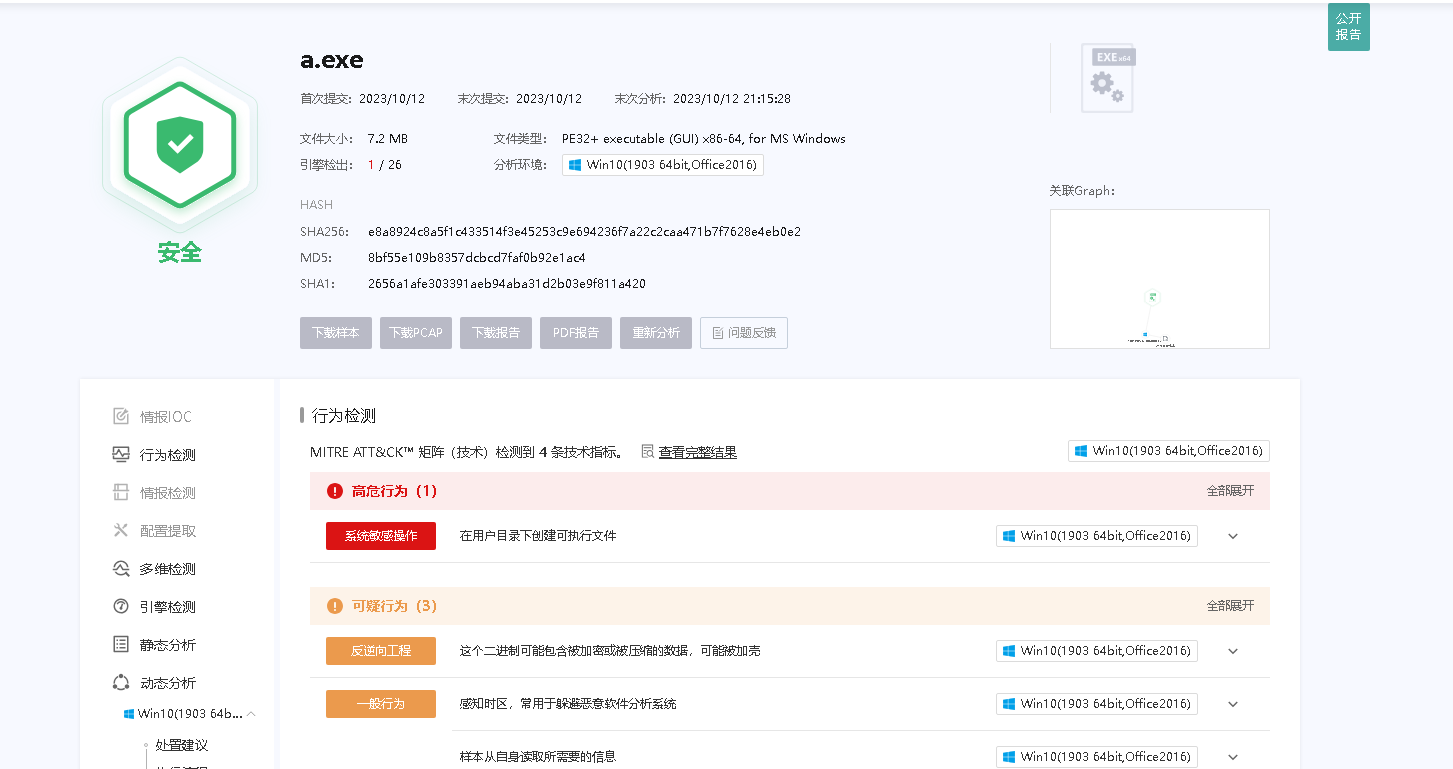Click the Win10 tag in 样本从自身读取所需要的信息 row
The width and height of the screenshot is (1453, 769).
click(1097, 757)
